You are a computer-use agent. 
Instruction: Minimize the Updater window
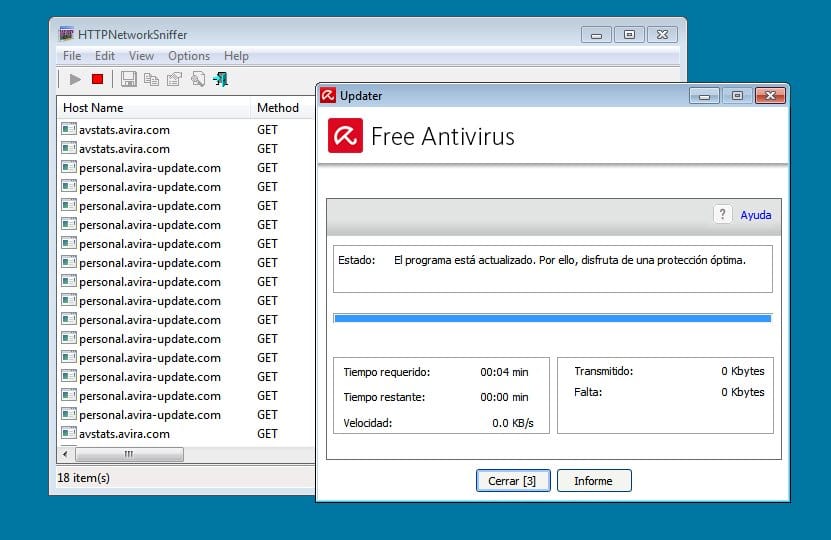pos(704,96)
